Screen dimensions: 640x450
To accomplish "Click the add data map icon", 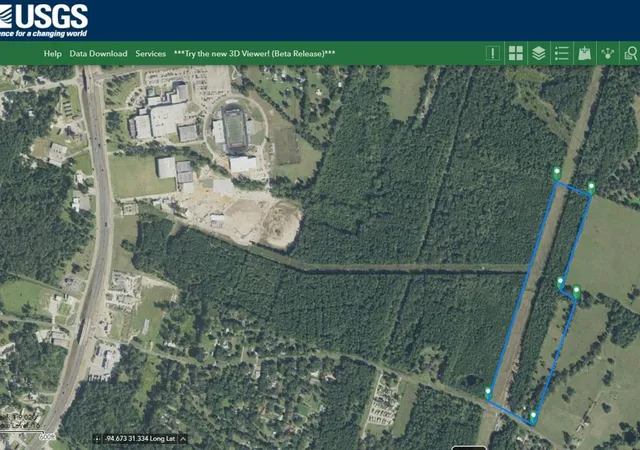I will pos(584,53).
